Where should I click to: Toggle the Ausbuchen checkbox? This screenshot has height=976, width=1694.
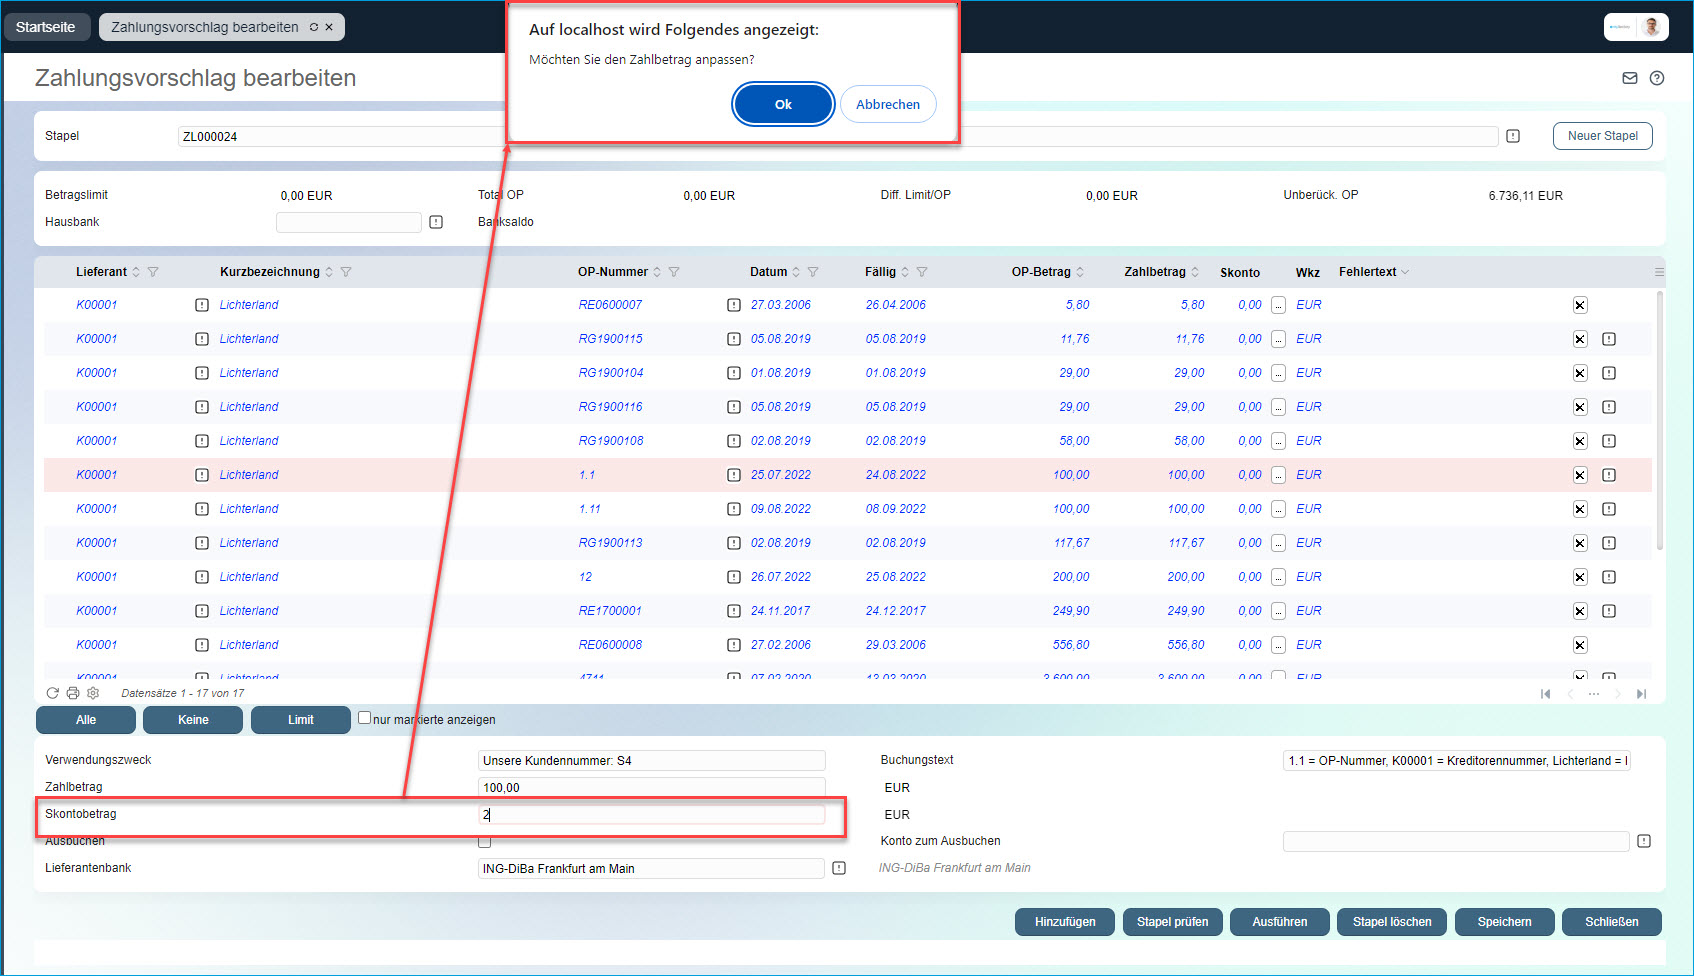pyautogui.click(x=485, y=842)
